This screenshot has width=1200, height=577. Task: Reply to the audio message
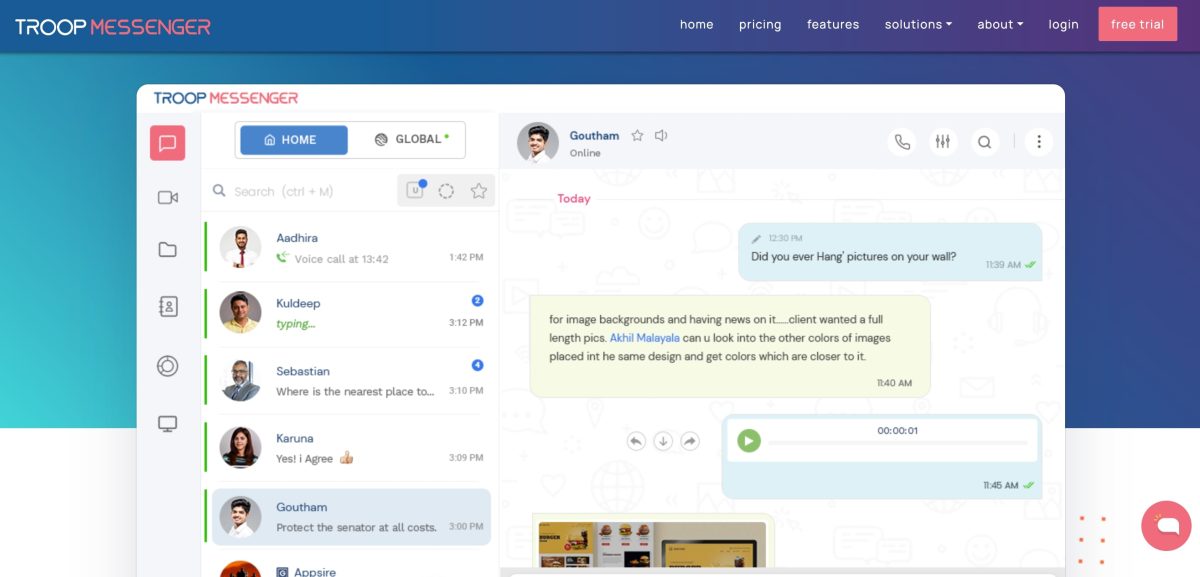(x=636, y=441)
